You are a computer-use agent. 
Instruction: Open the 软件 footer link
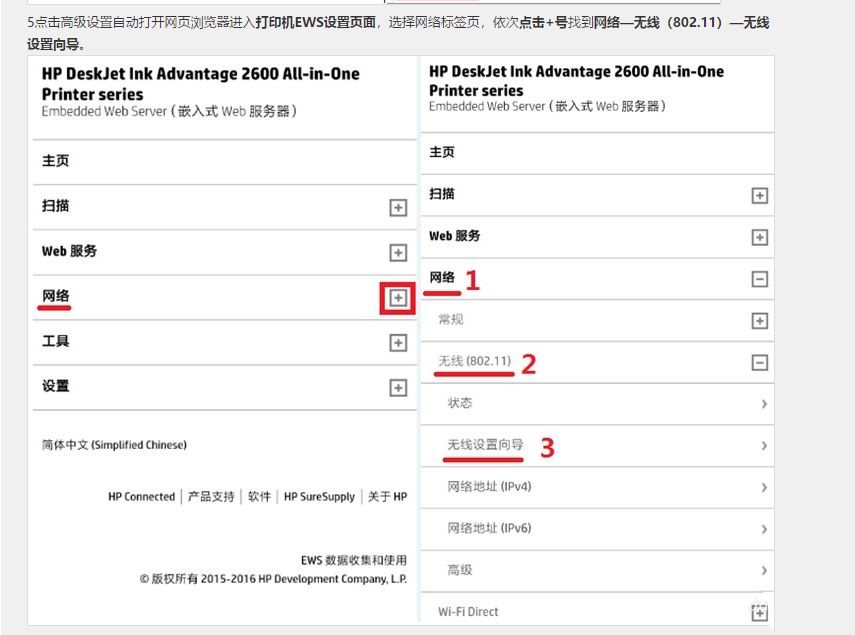click(x=259, y=497)
